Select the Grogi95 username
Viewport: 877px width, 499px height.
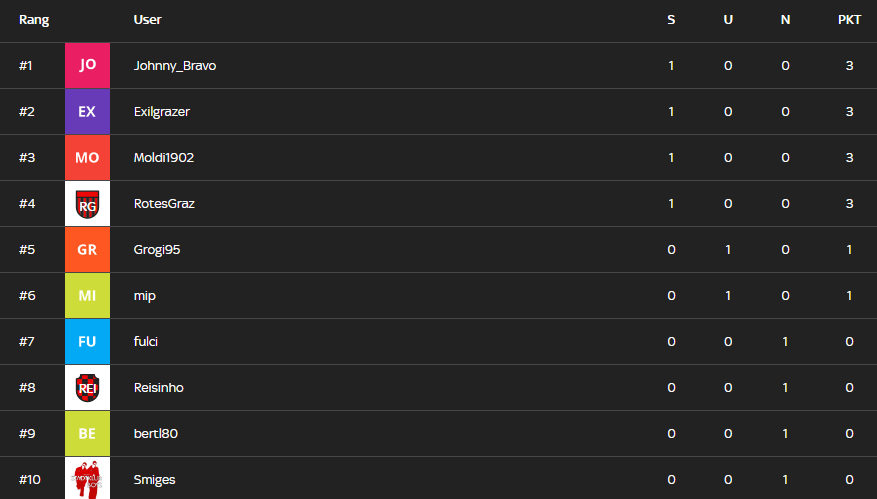[158, 250]
